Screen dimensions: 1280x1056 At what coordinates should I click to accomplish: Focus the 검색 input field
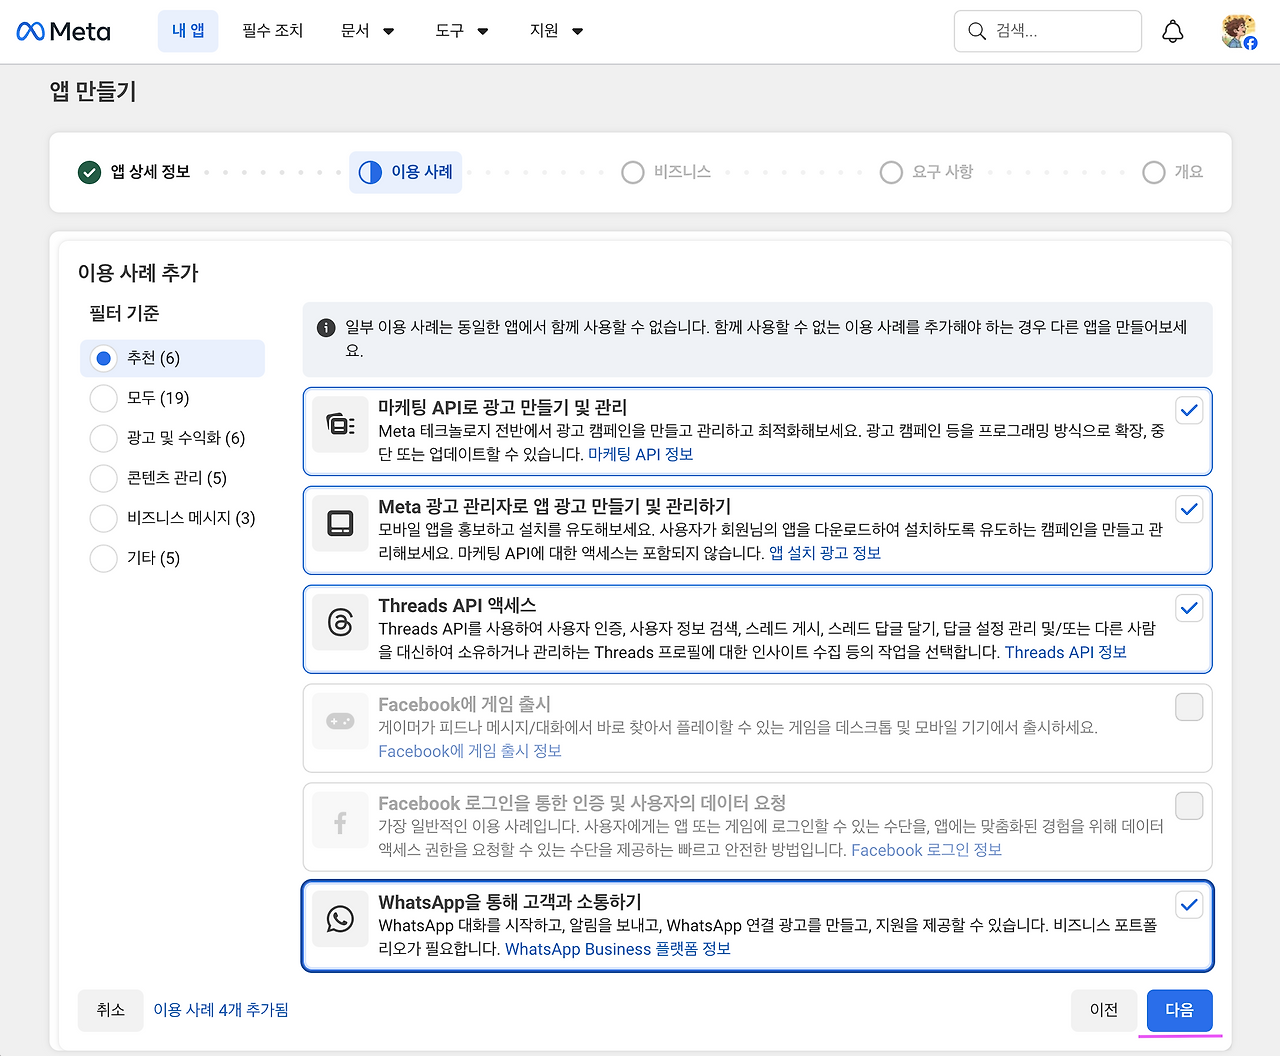pyautogui.click(x=1048, y=31)
